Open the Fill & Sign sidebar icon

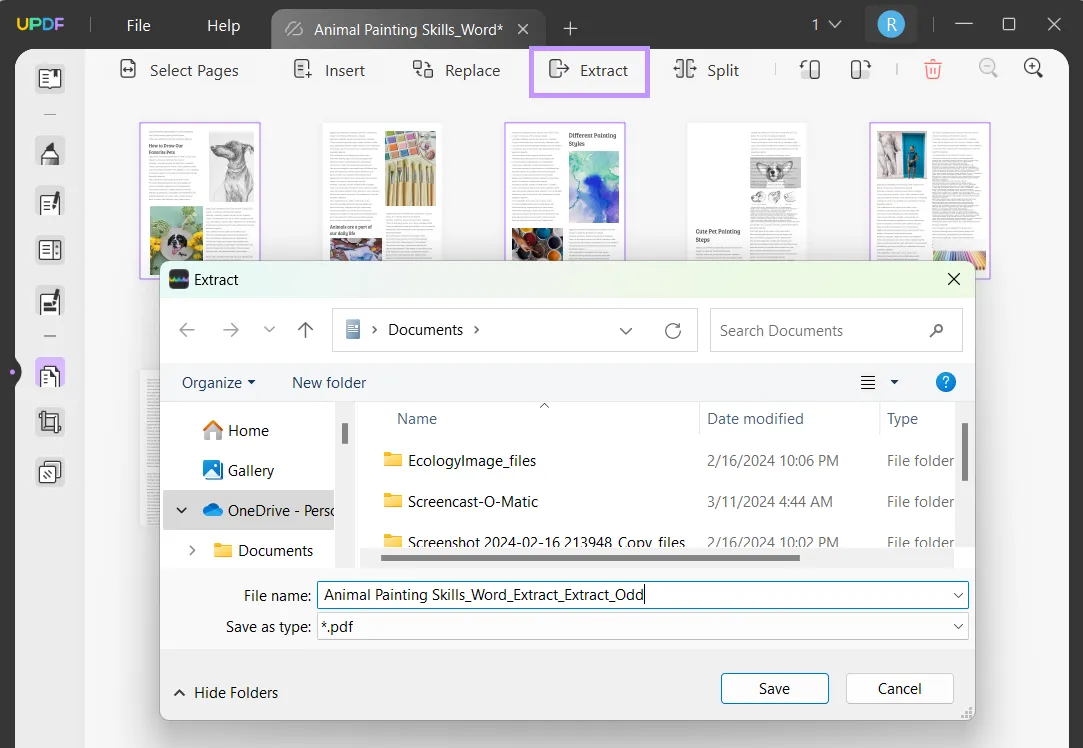point(50,301)
